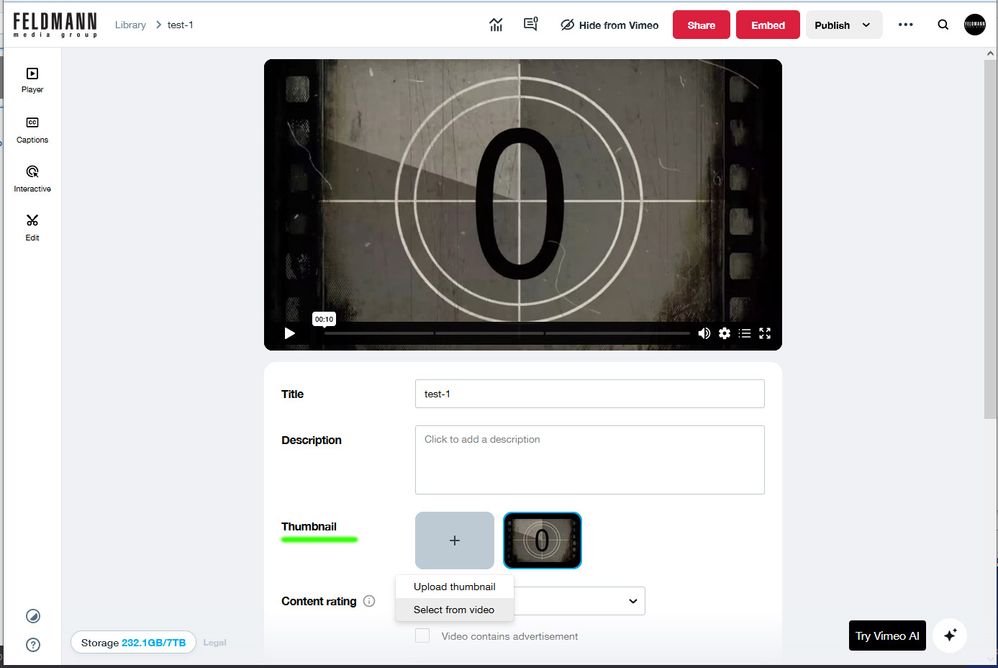Open the Player settings in sidebar

click(32, 79)
